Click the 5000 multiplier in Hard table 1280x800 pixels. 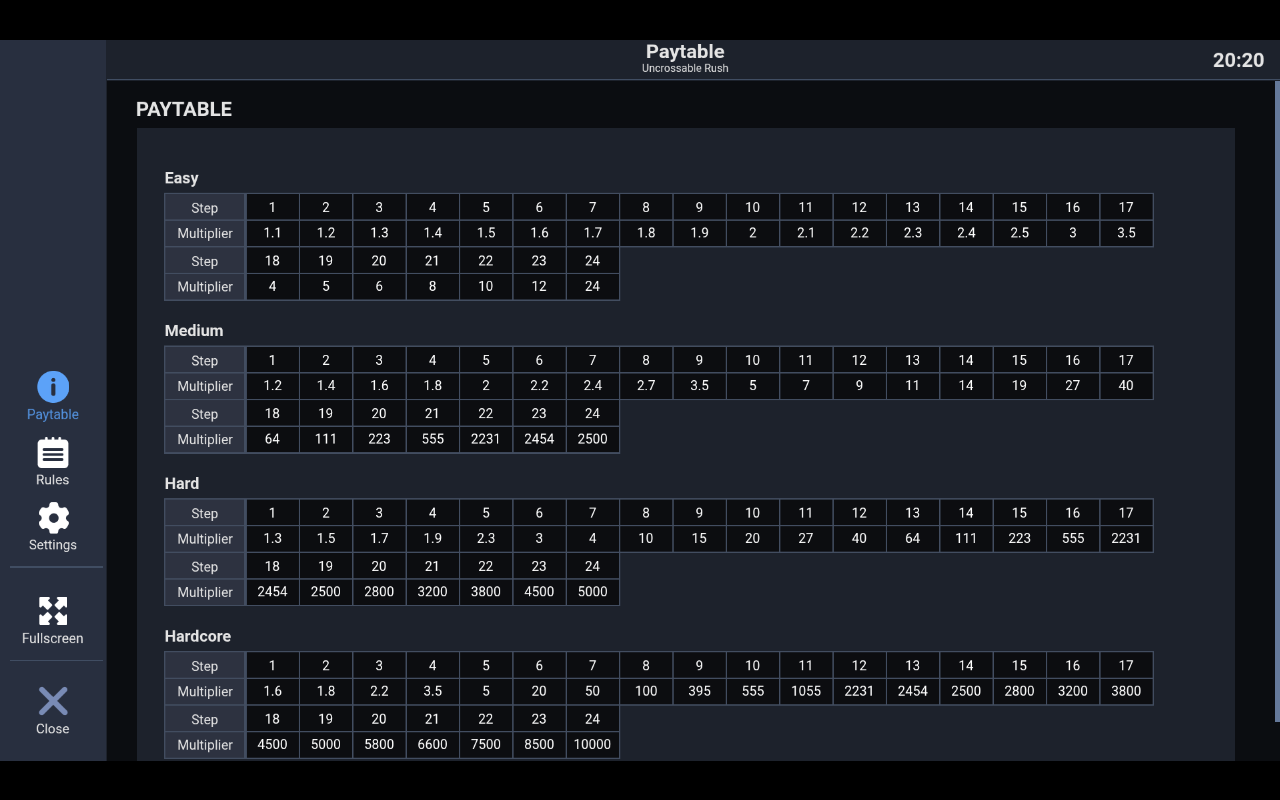click(593, 592)
